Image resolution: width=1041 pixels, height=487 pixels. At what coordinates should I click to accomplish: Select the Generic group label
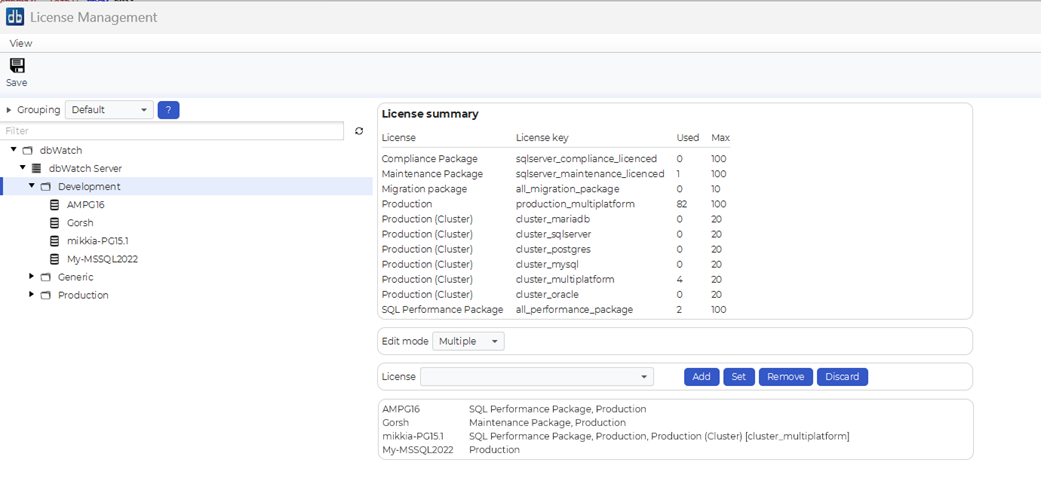coord(76,277)
